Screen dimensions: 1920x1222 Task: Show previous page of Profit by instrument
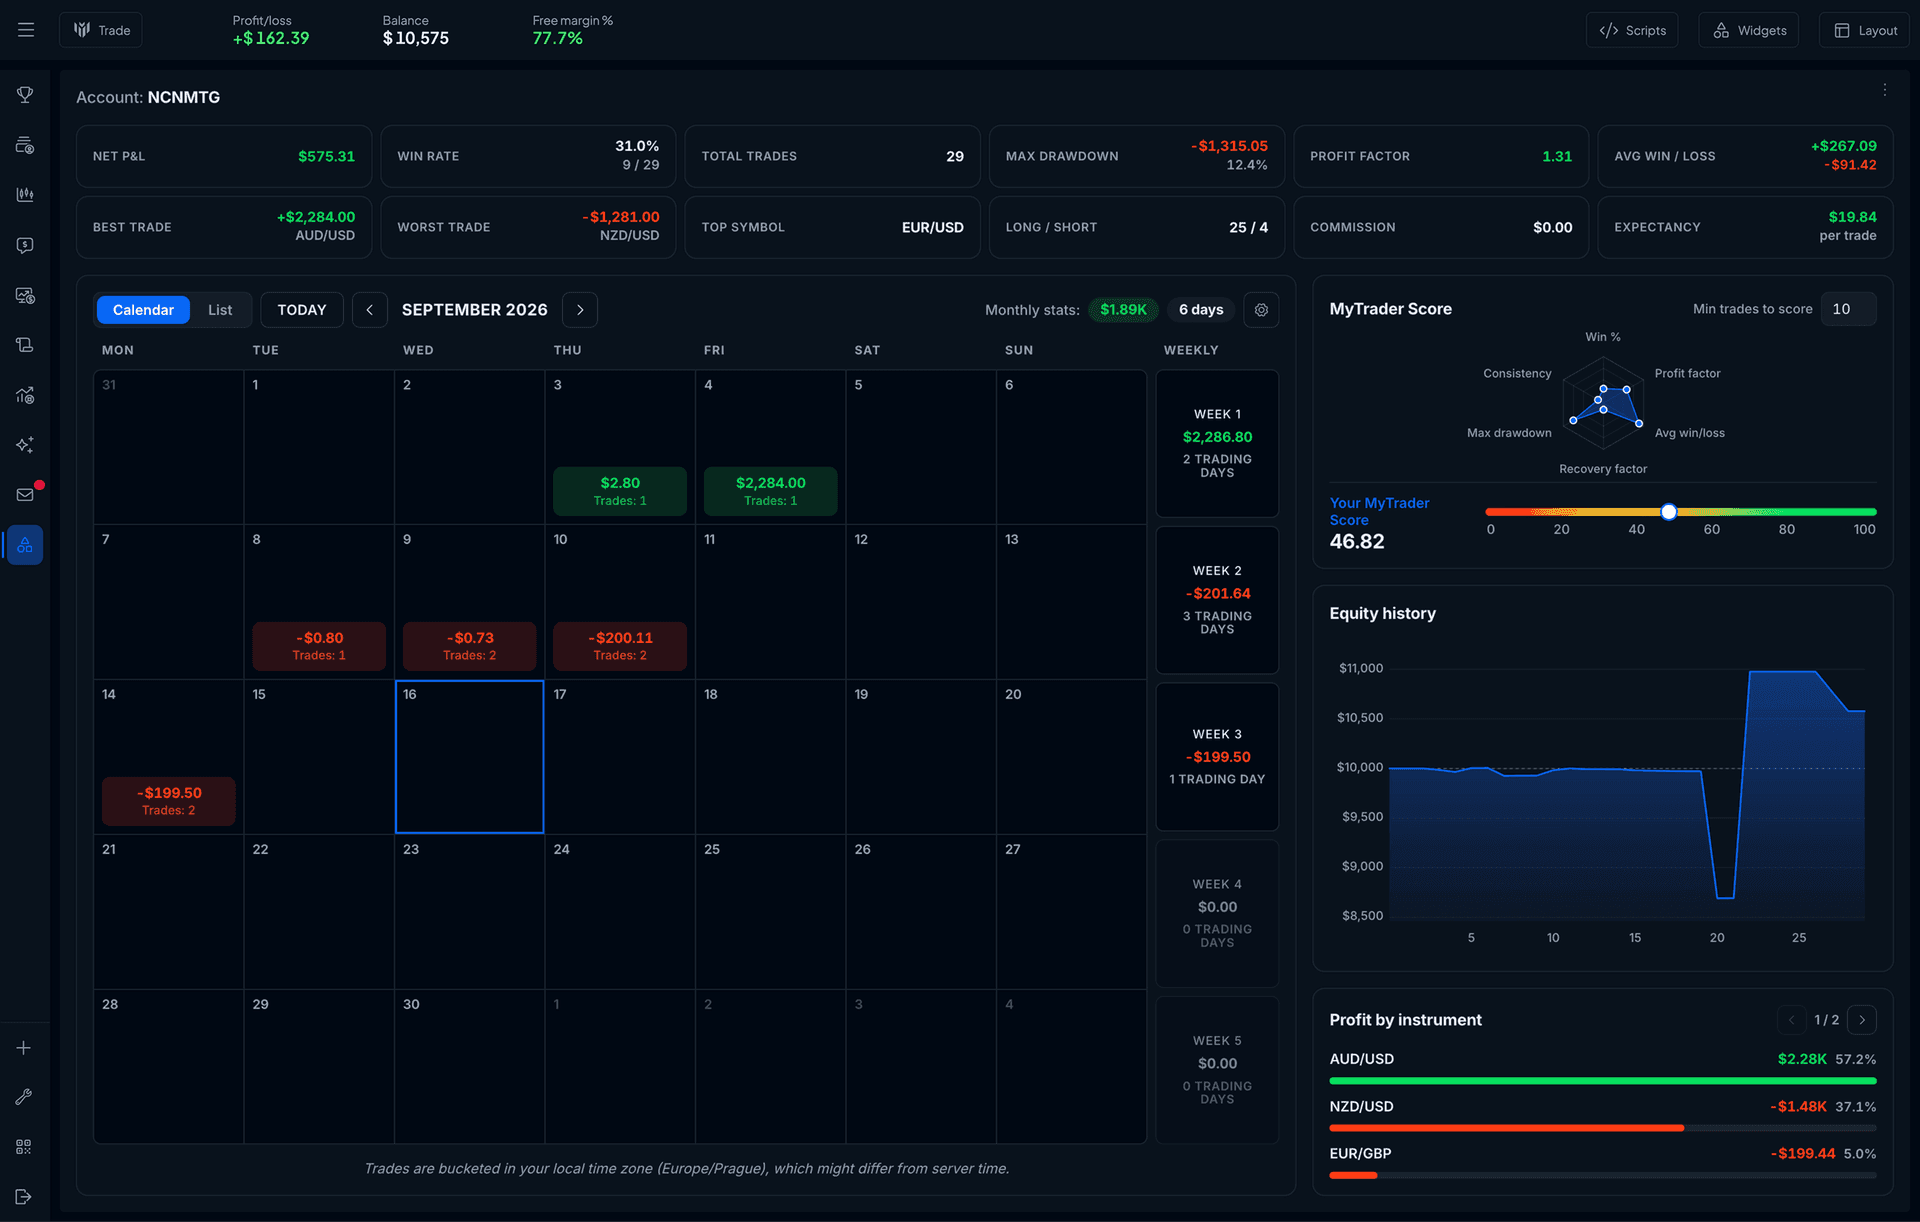pos(1791,1020)
